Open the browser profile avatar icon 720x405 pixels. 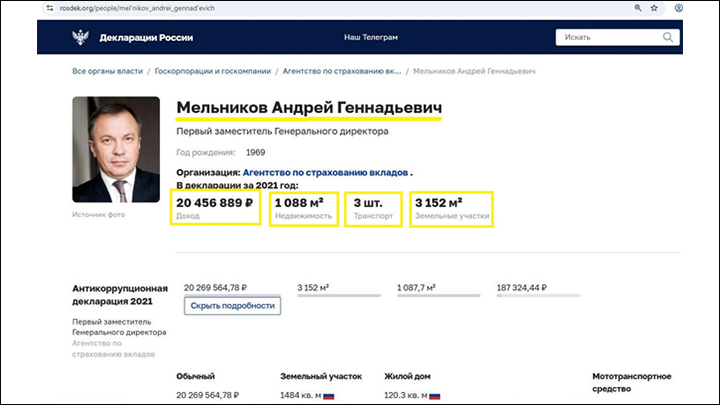point(680,7)
